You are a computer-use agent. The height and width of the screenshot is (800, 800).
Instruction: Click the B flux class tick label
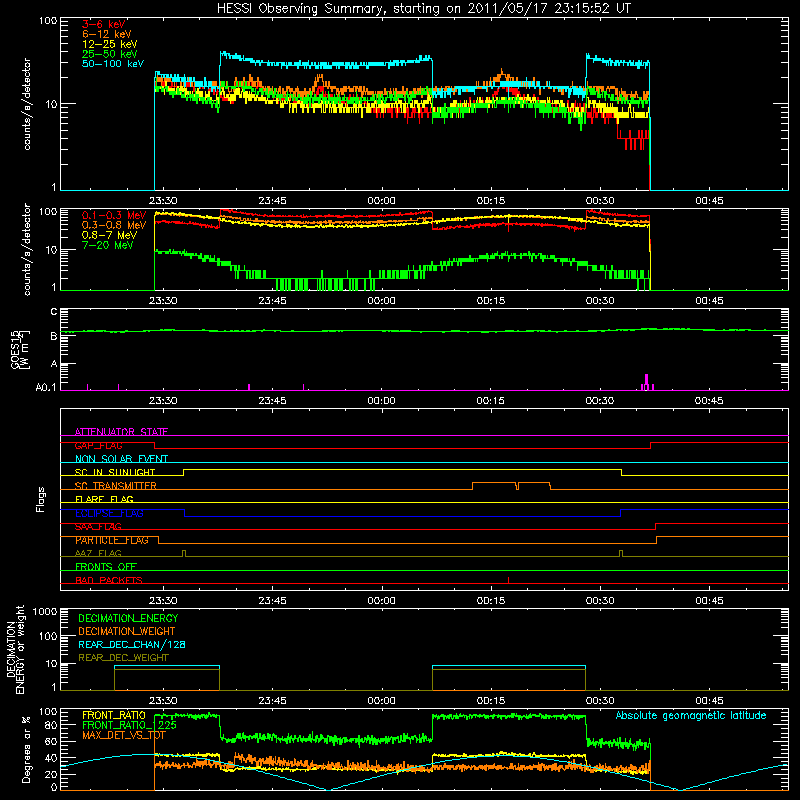pos(54,336)
